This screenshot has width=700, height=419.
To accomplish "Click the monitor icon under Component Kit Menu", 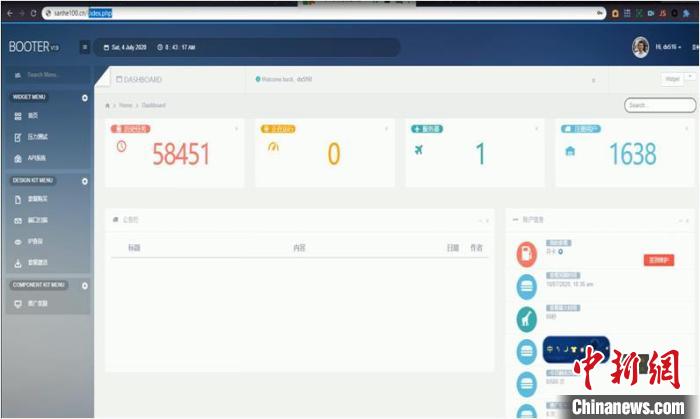I will click(x=18, y=304).
